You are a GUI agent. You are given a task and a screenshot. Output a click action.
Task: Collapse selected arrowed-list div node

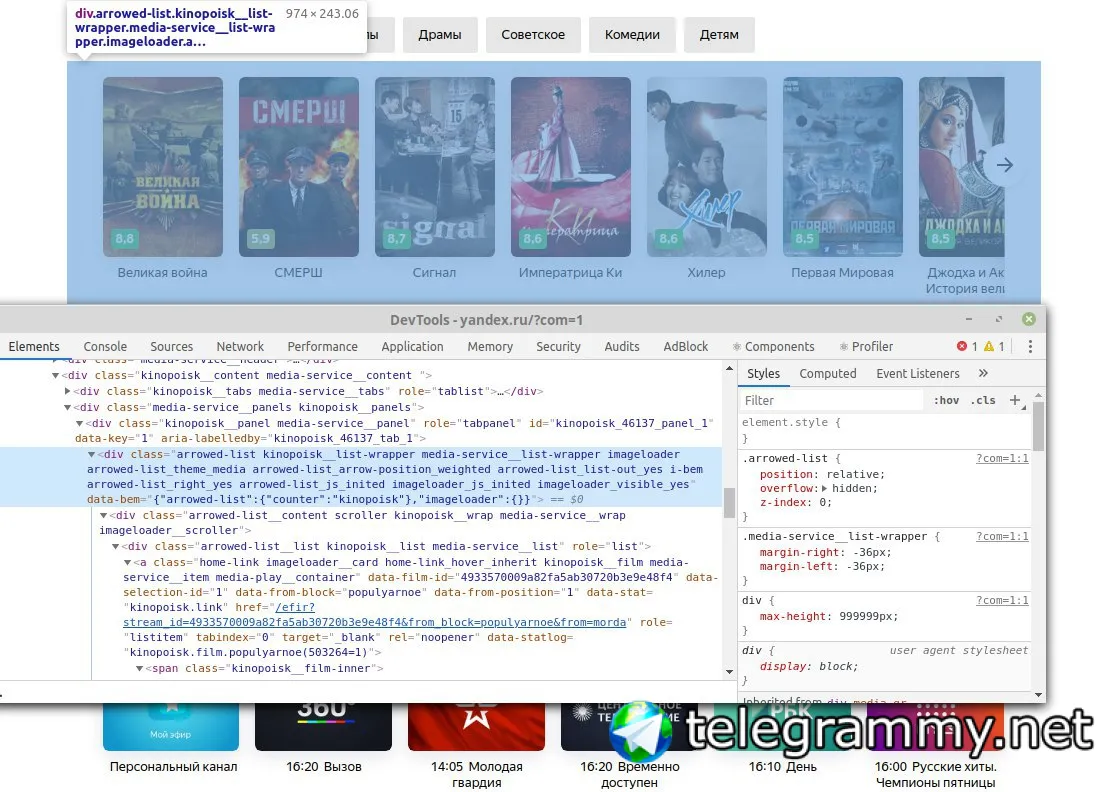coord(91,454)
